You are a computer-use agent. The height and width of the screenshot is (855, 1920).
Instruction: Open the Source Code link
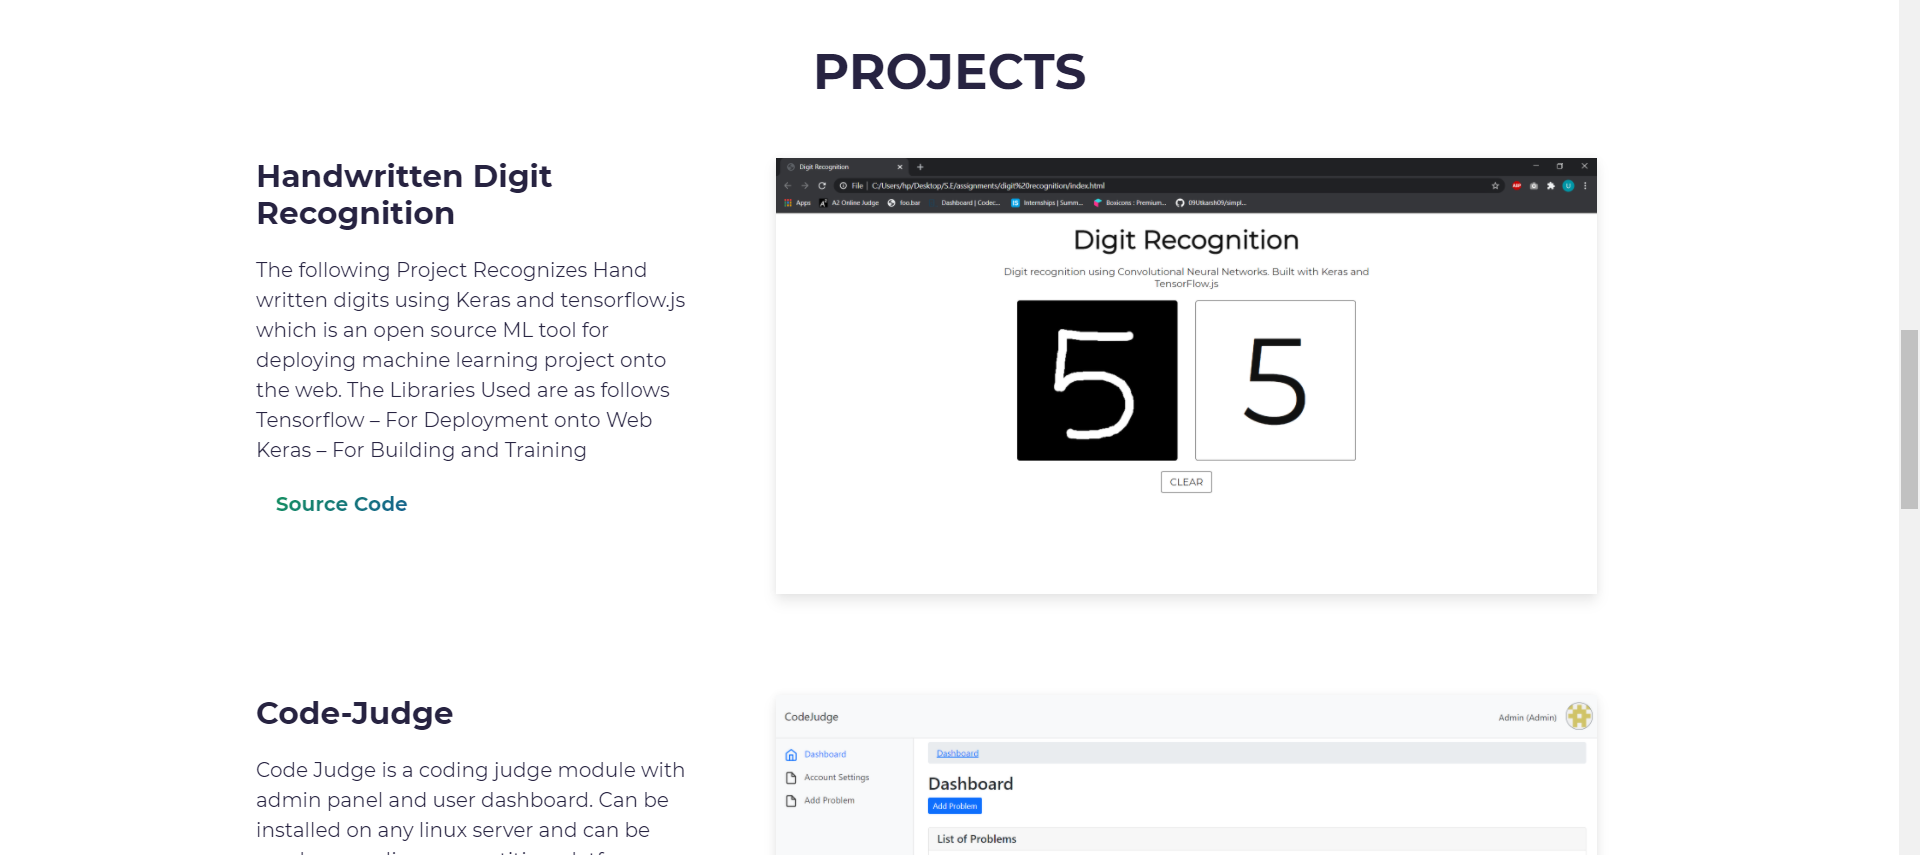click(341, 504)
